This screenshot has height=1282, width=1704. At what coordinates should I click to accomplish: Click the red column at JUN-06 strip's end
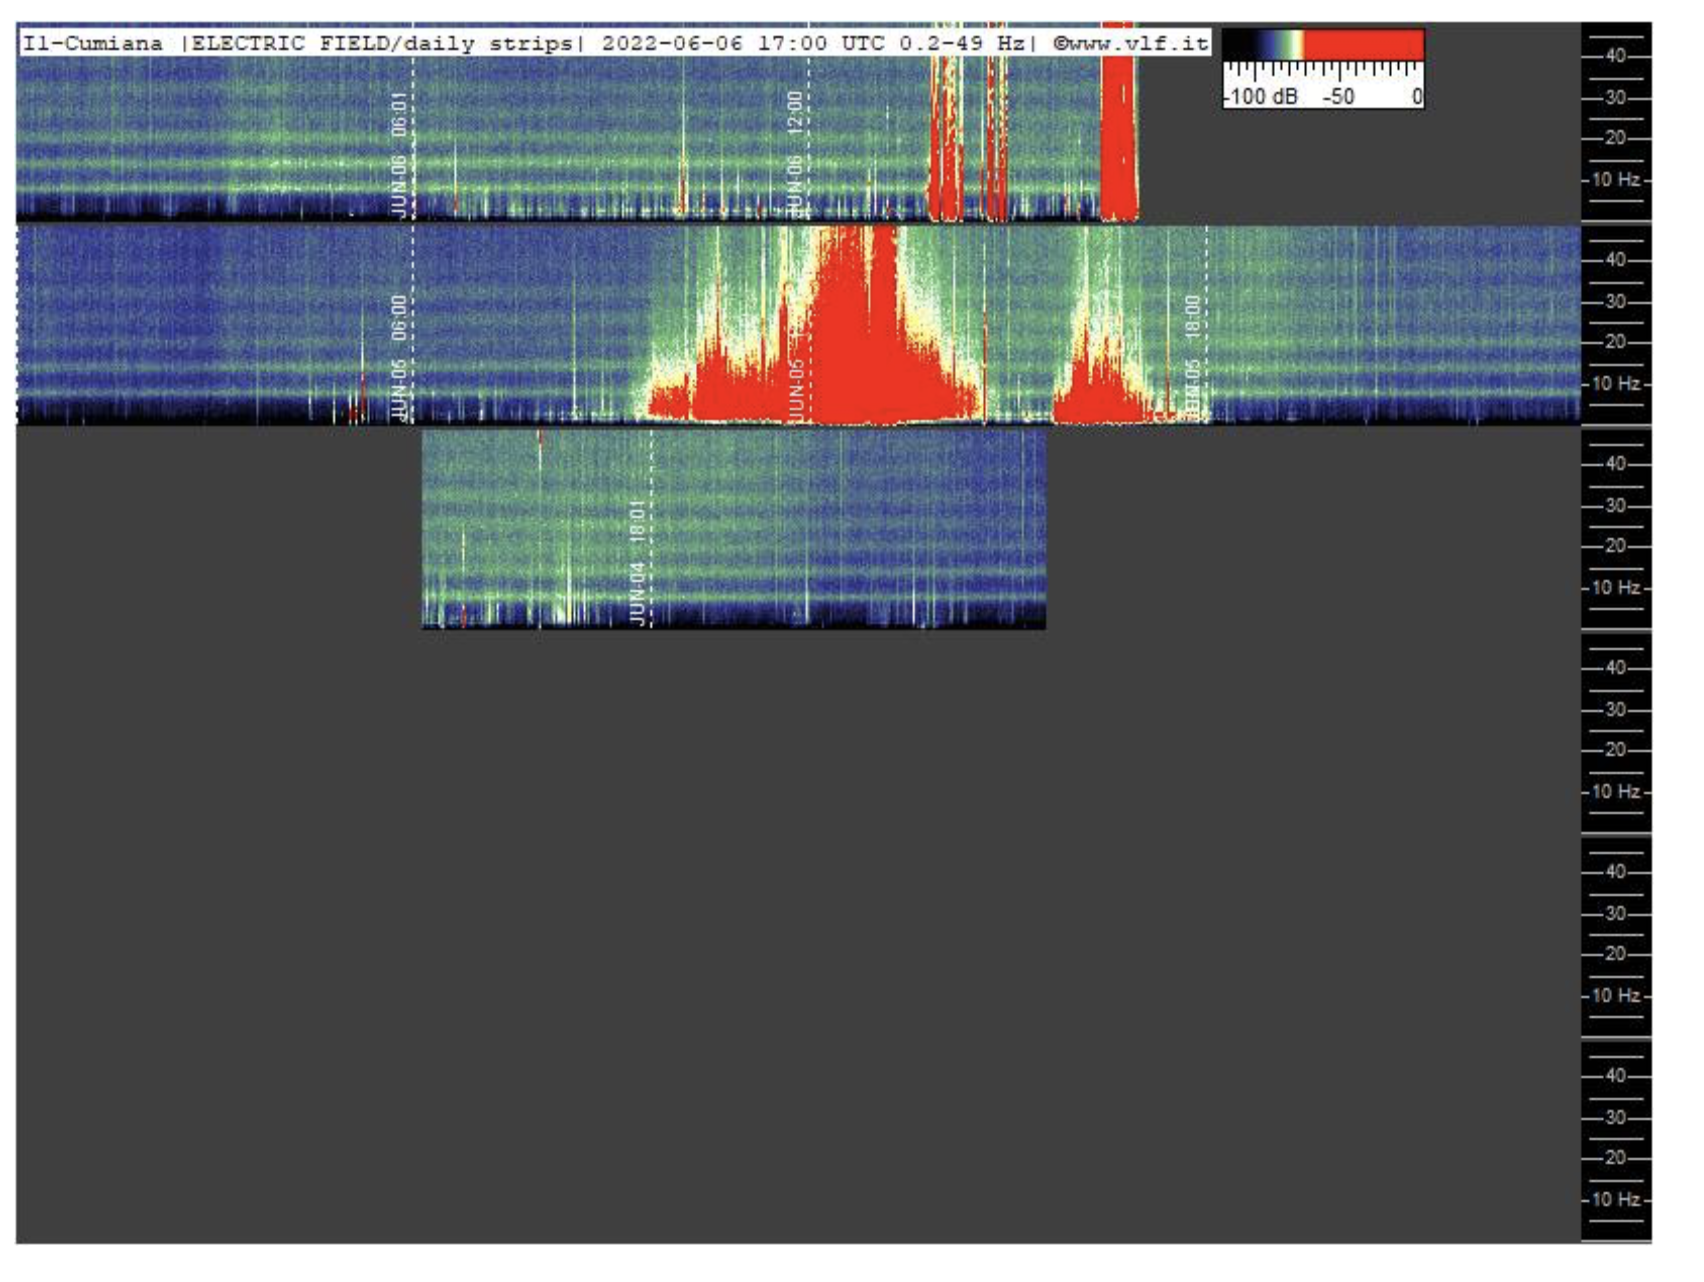[1119, 122]
